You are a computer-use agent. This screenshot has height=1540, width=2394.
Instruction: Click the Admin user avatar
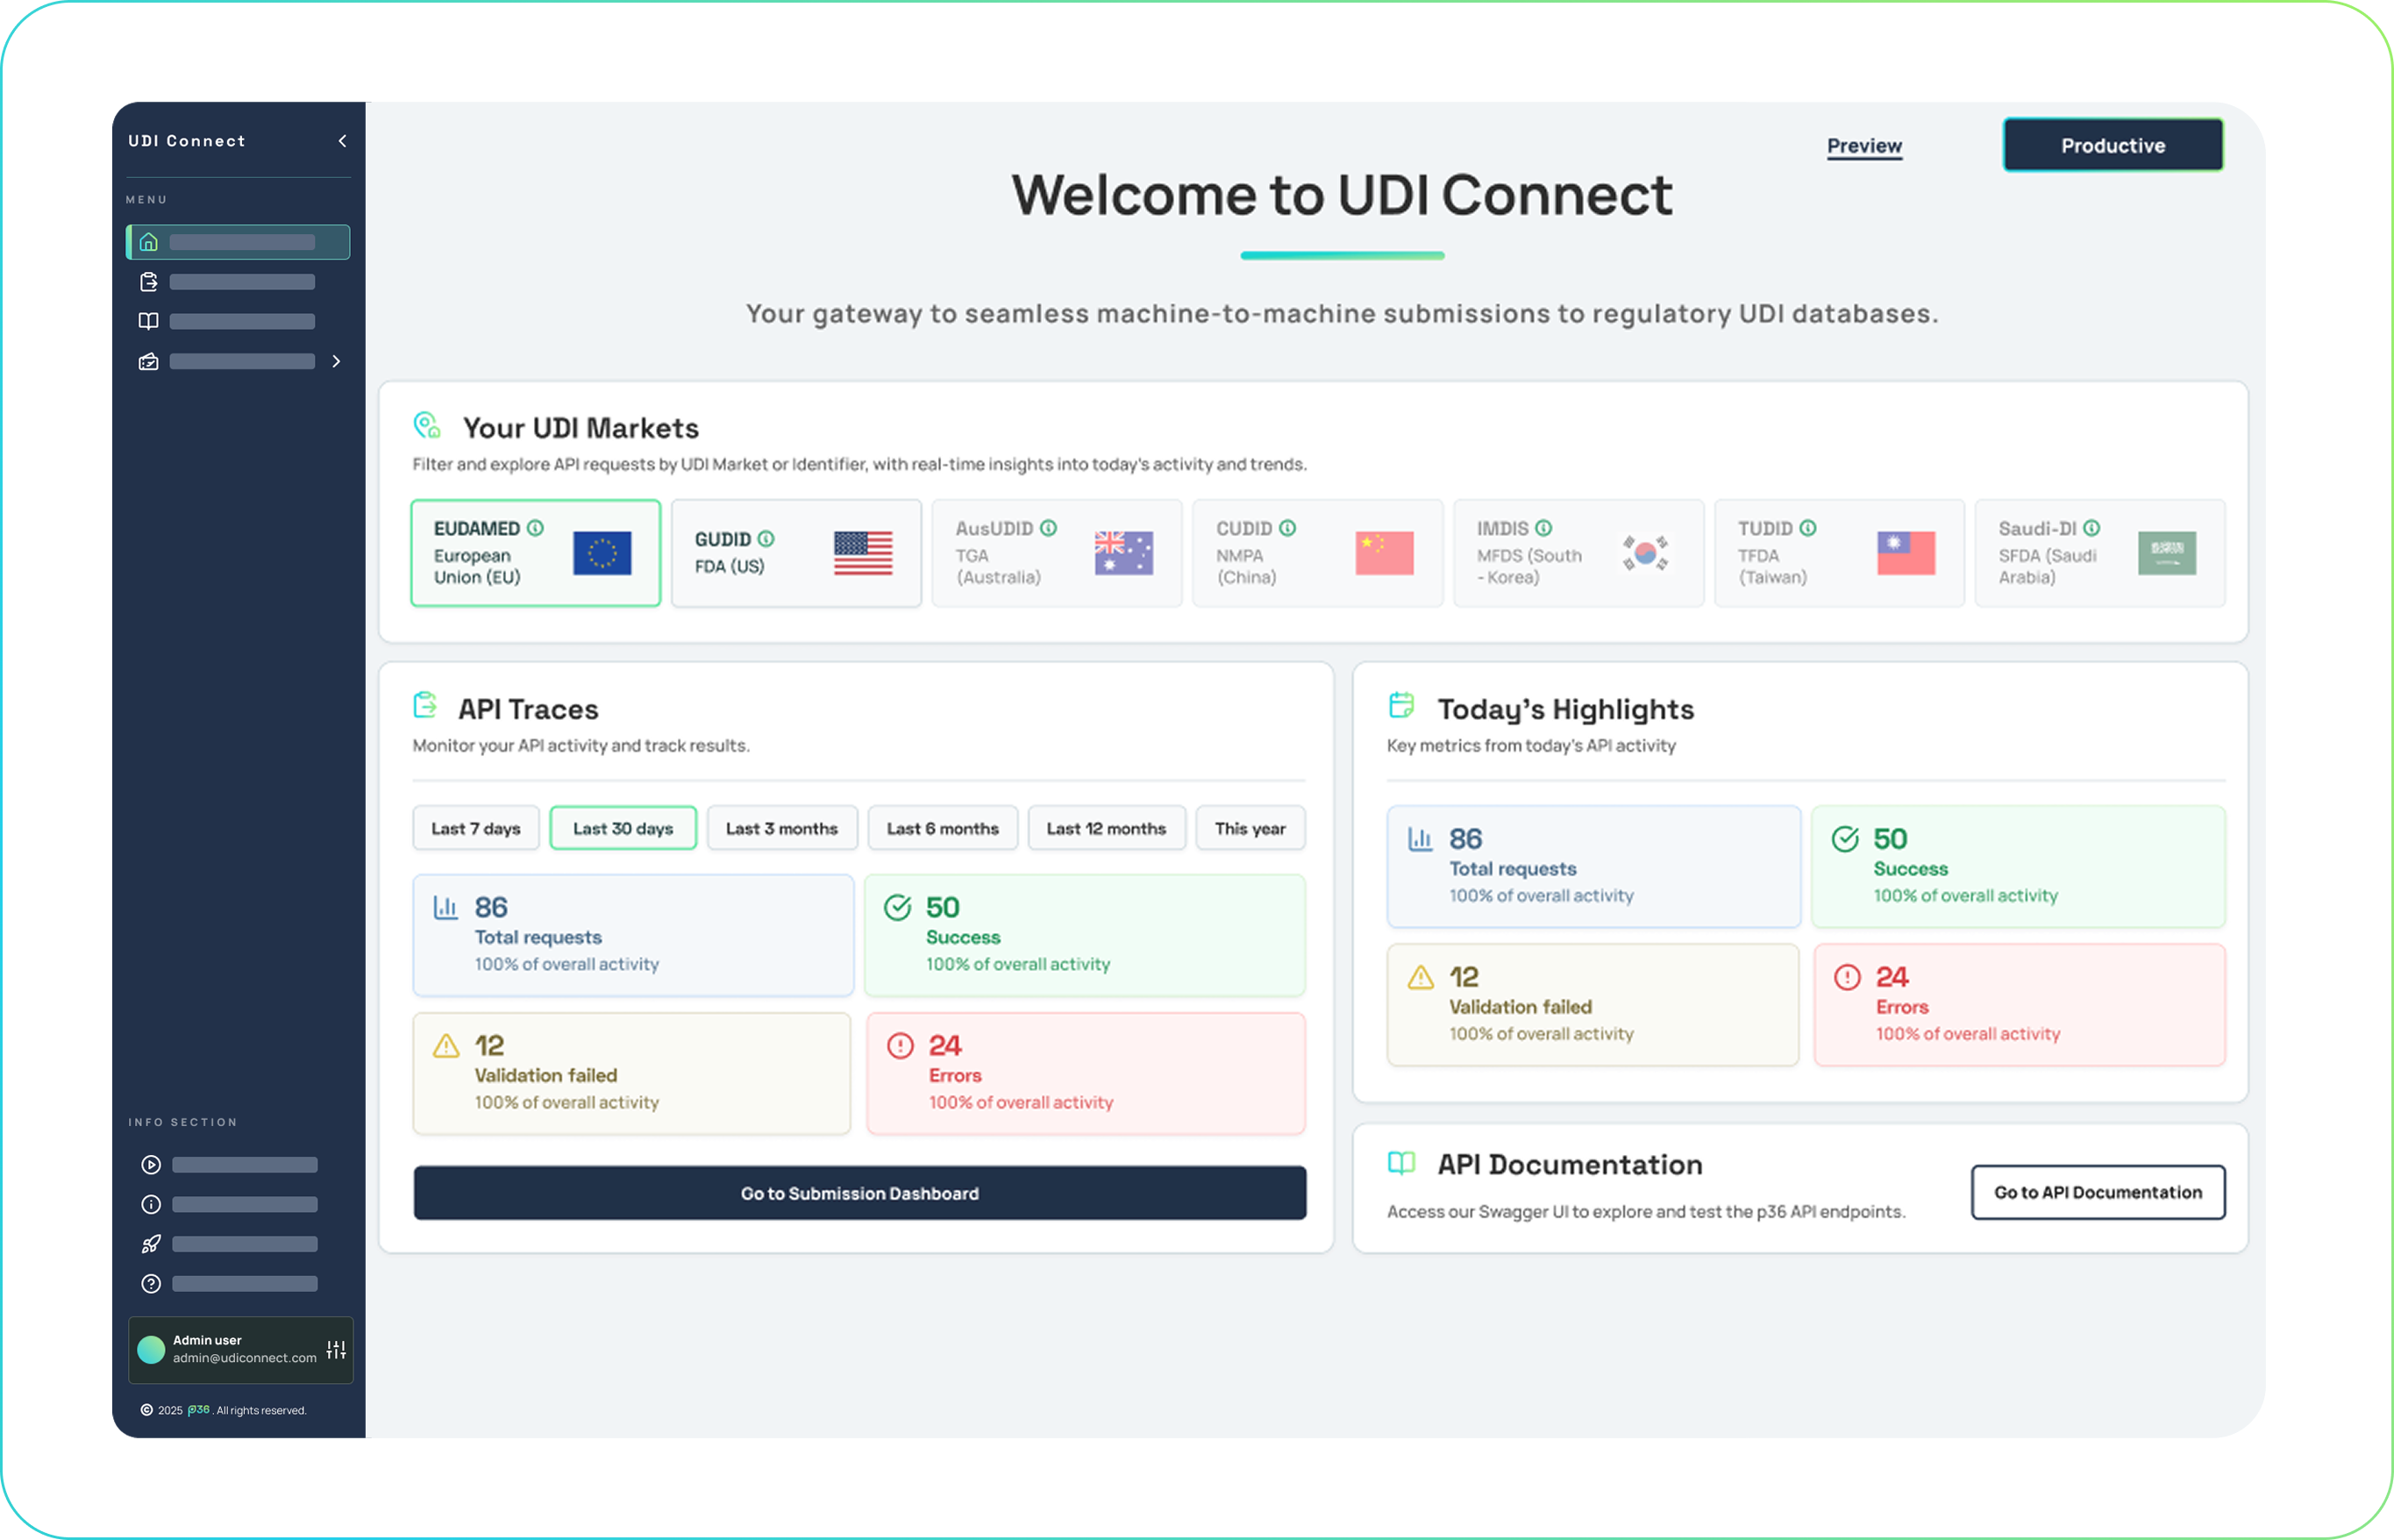[151, 1350]
